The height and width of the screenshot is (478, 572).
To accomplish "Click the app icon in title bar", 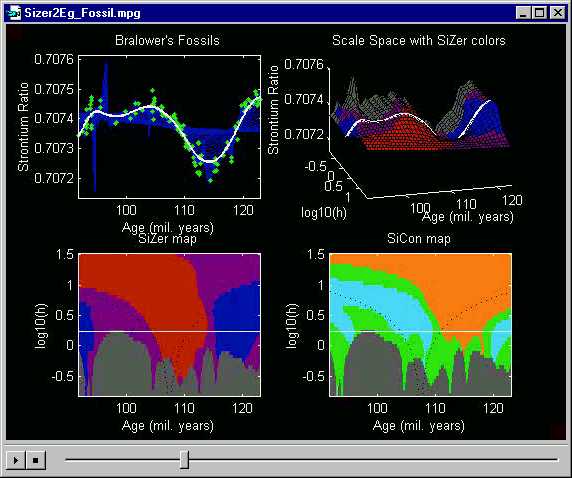I will tap(14, 13).
